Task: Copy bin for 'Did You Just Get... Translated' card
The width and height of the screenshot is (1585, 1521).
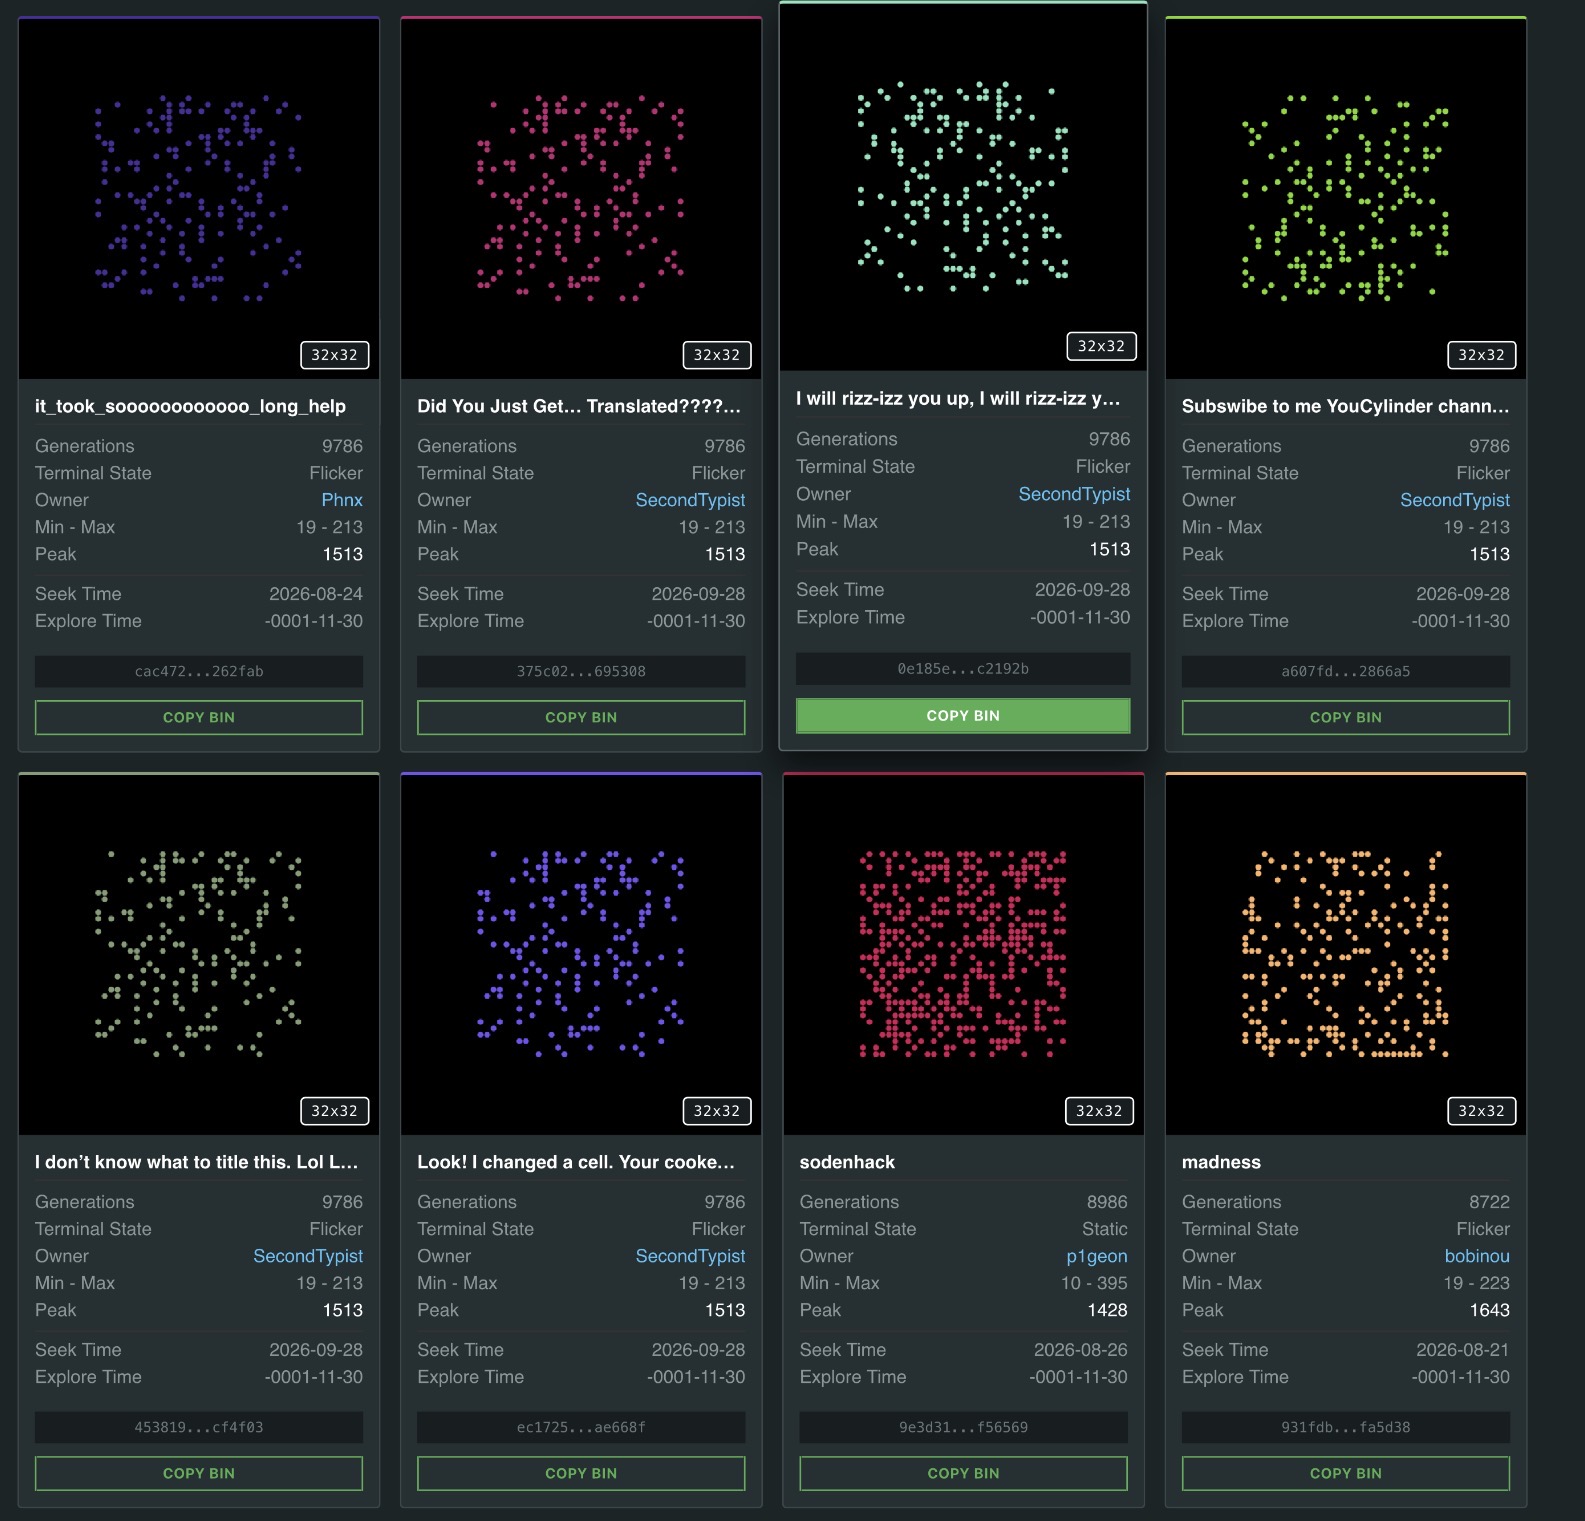Action: (581, 717)
